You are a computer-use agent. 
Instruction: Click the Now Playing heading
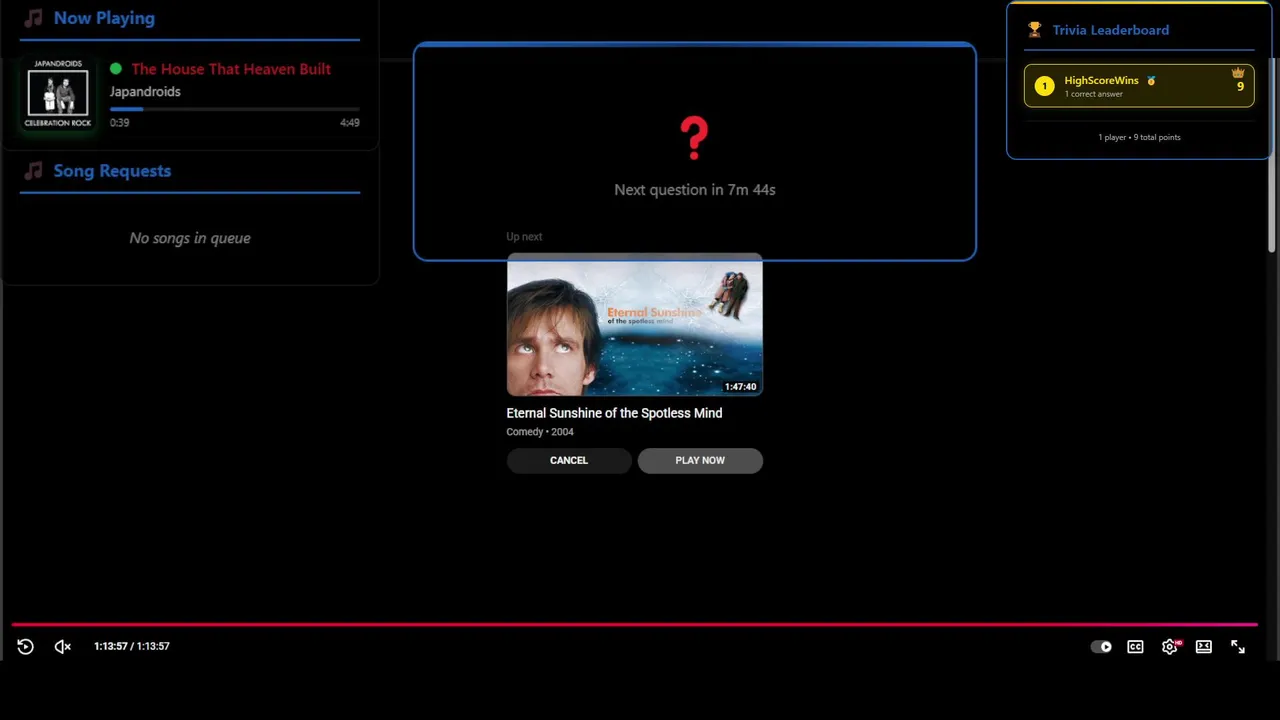click(104, 18)
